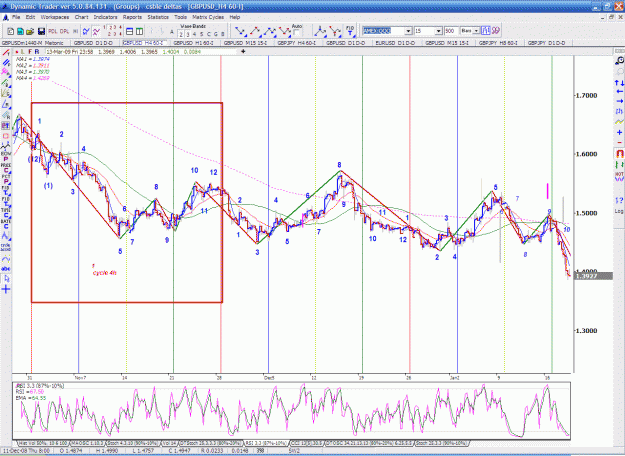Image resolution: width=625 pixels, height=456 pixels.
Task: Click the F button in chart header
Action: 30,52
